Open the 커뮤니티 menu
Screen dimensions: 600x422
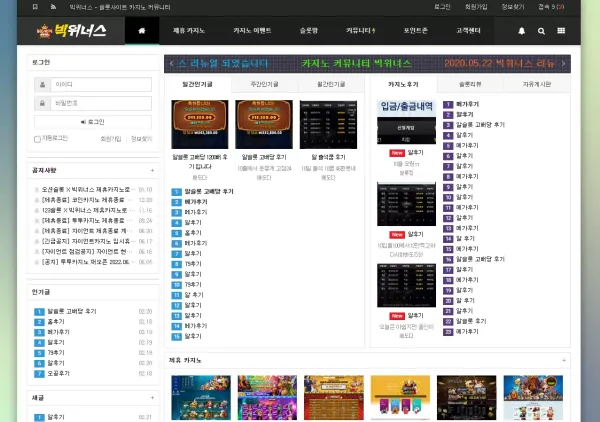point(360,31)
